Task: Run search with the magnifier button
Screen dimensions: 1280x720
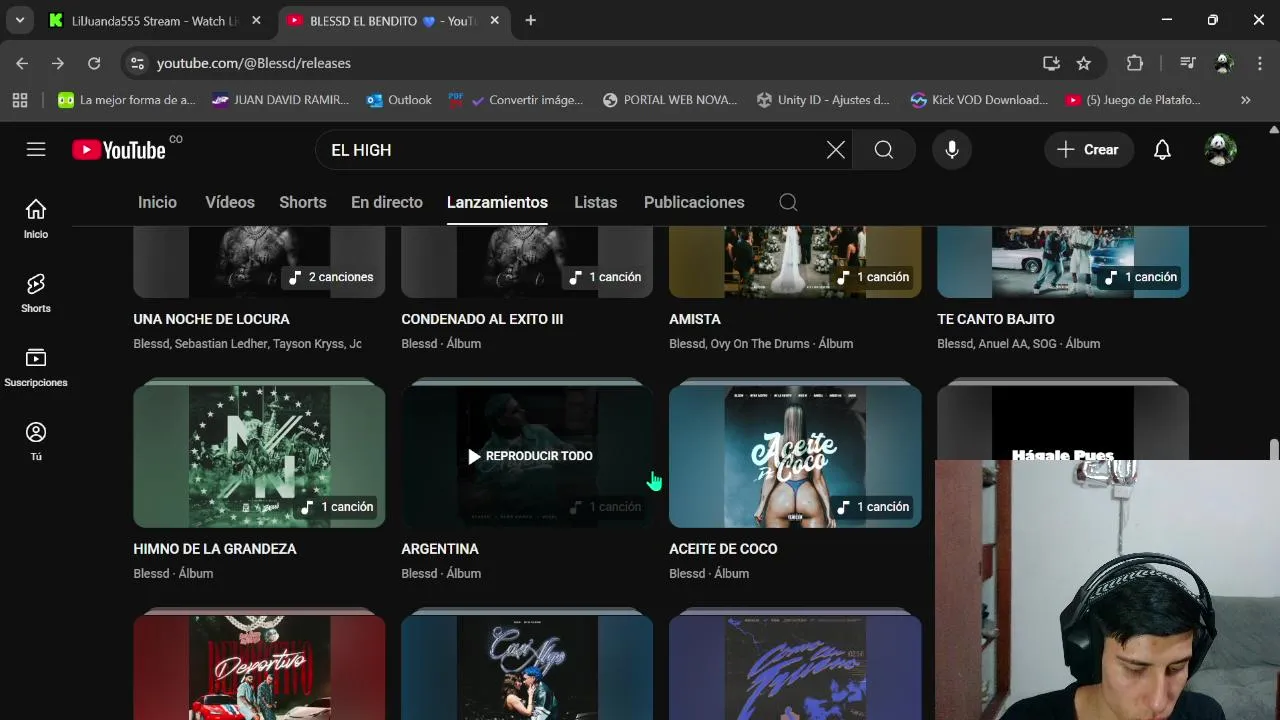Action: pos(884,150)
